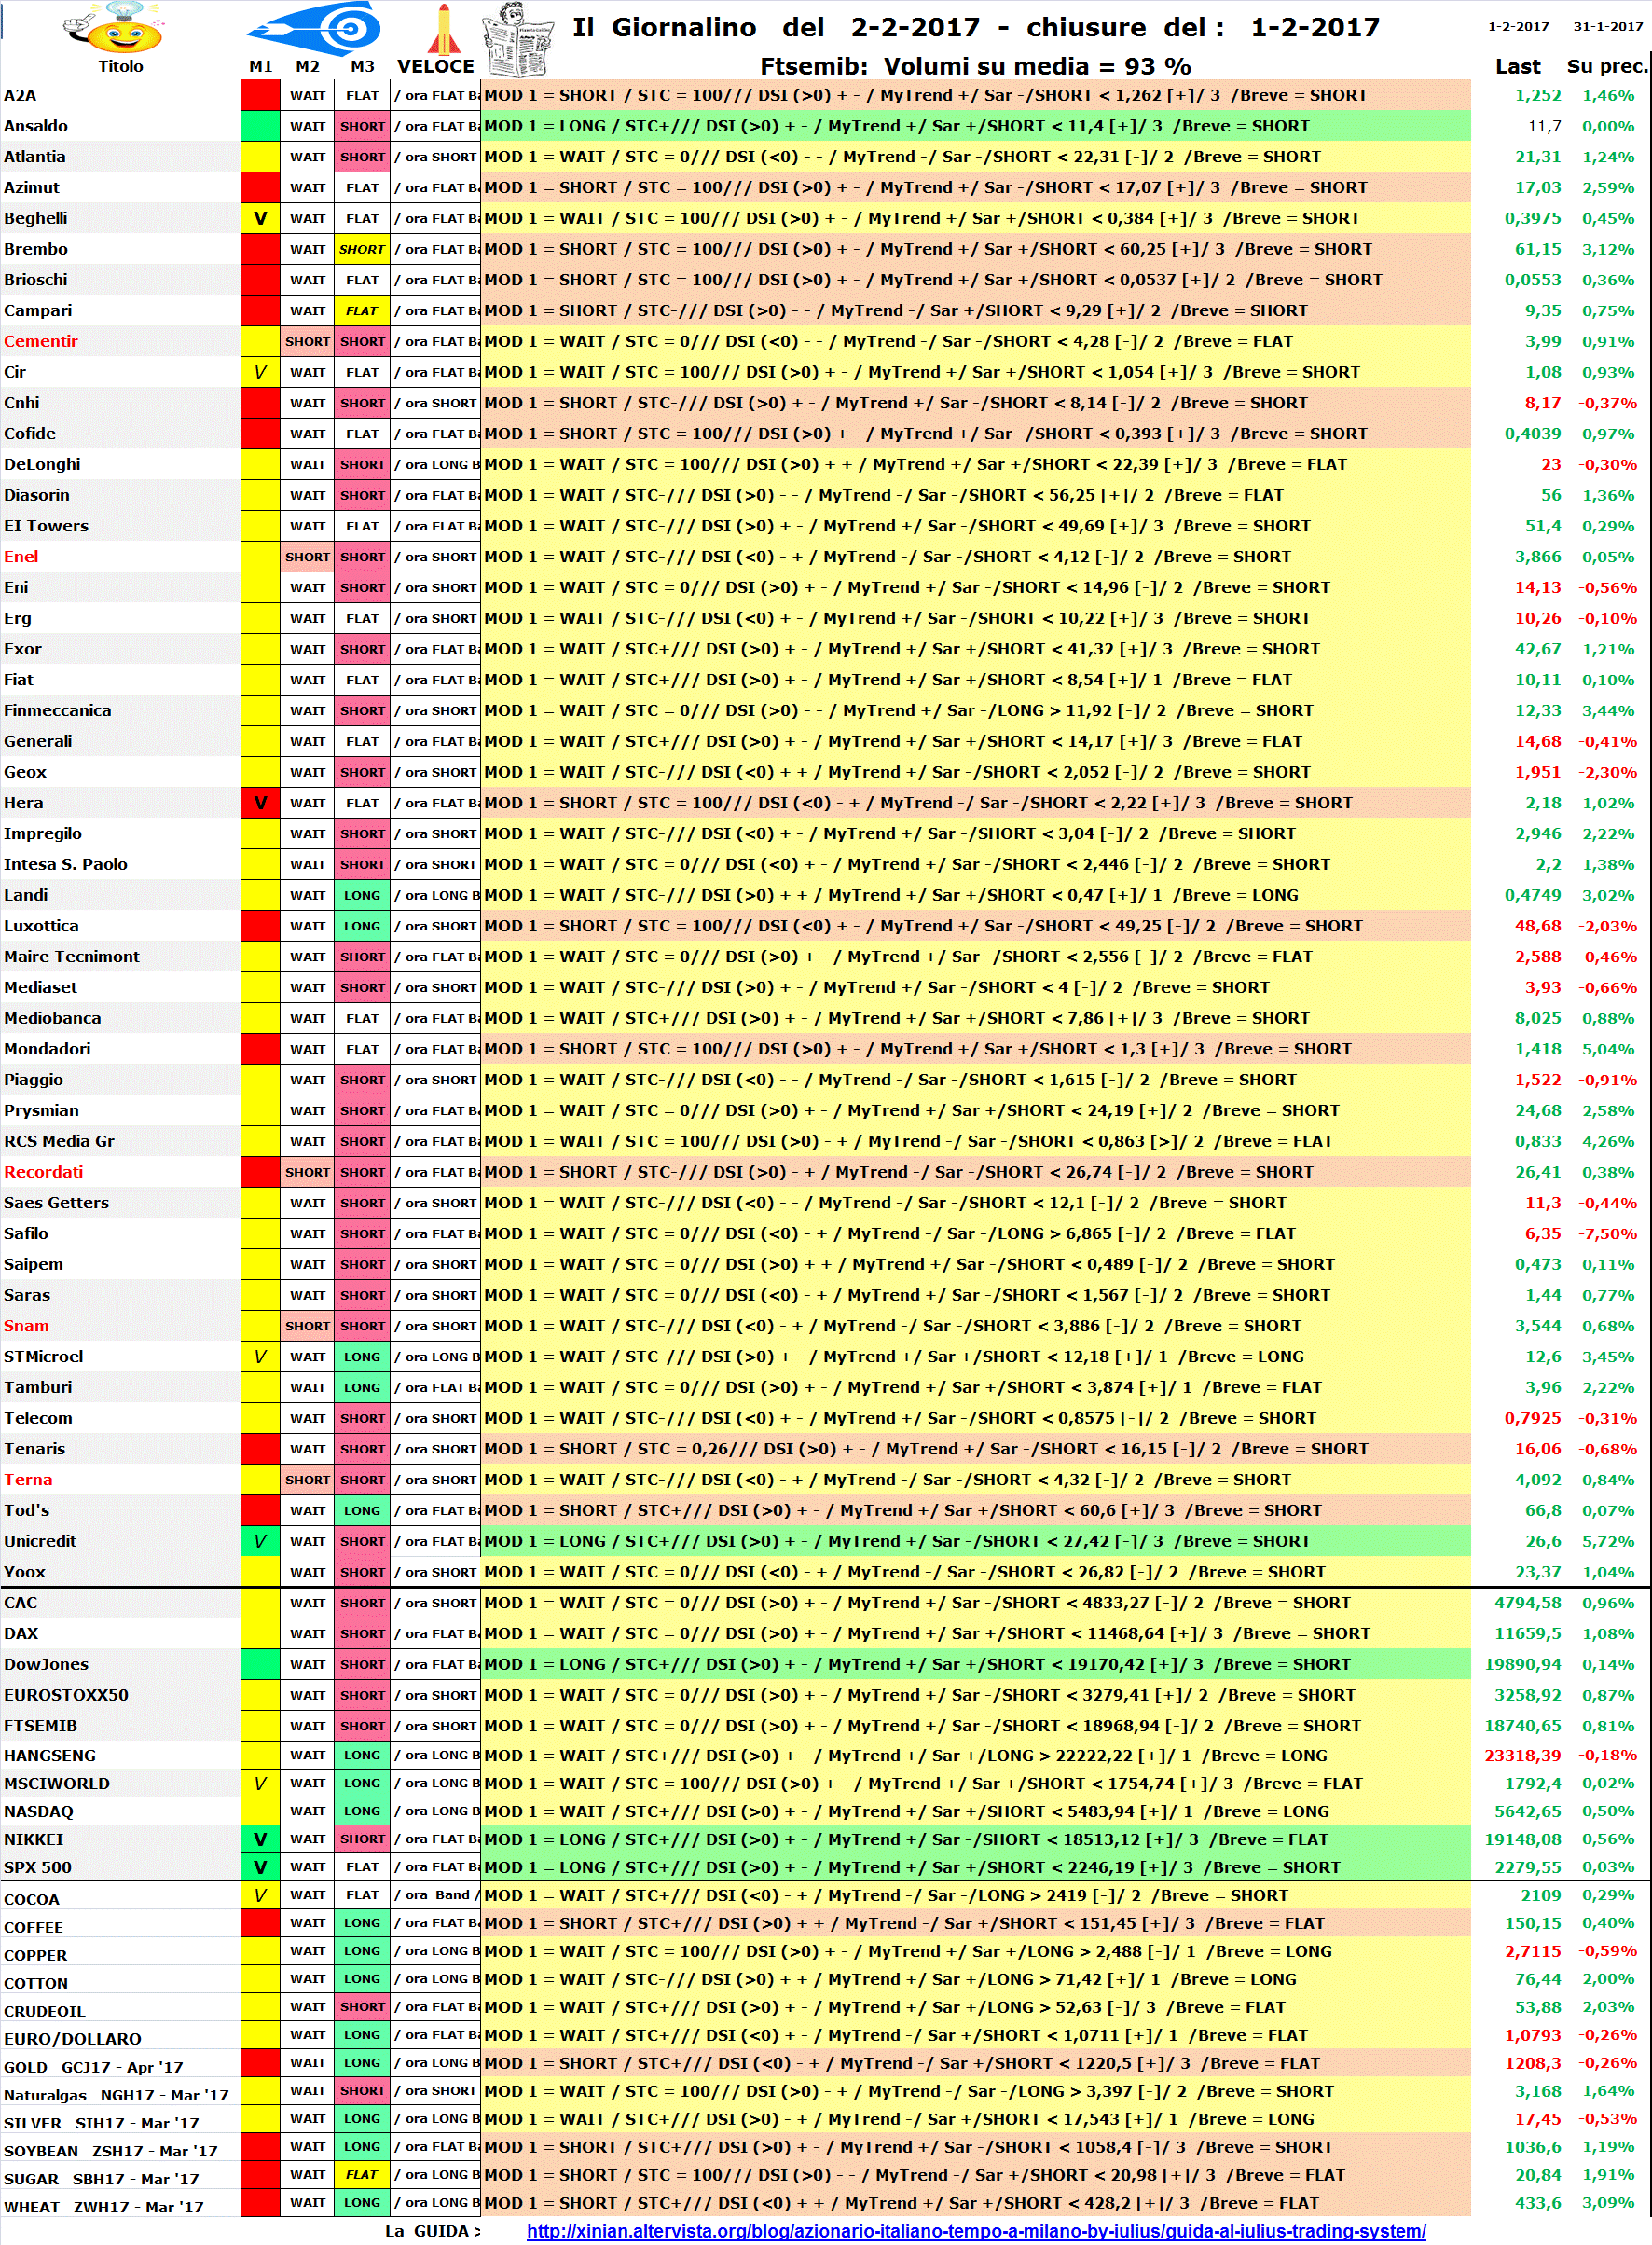Click the Last value 23318,39 for HANGSENG
Viewport: 1652px width, 2245px height.
click(x=1522, y=1755)
